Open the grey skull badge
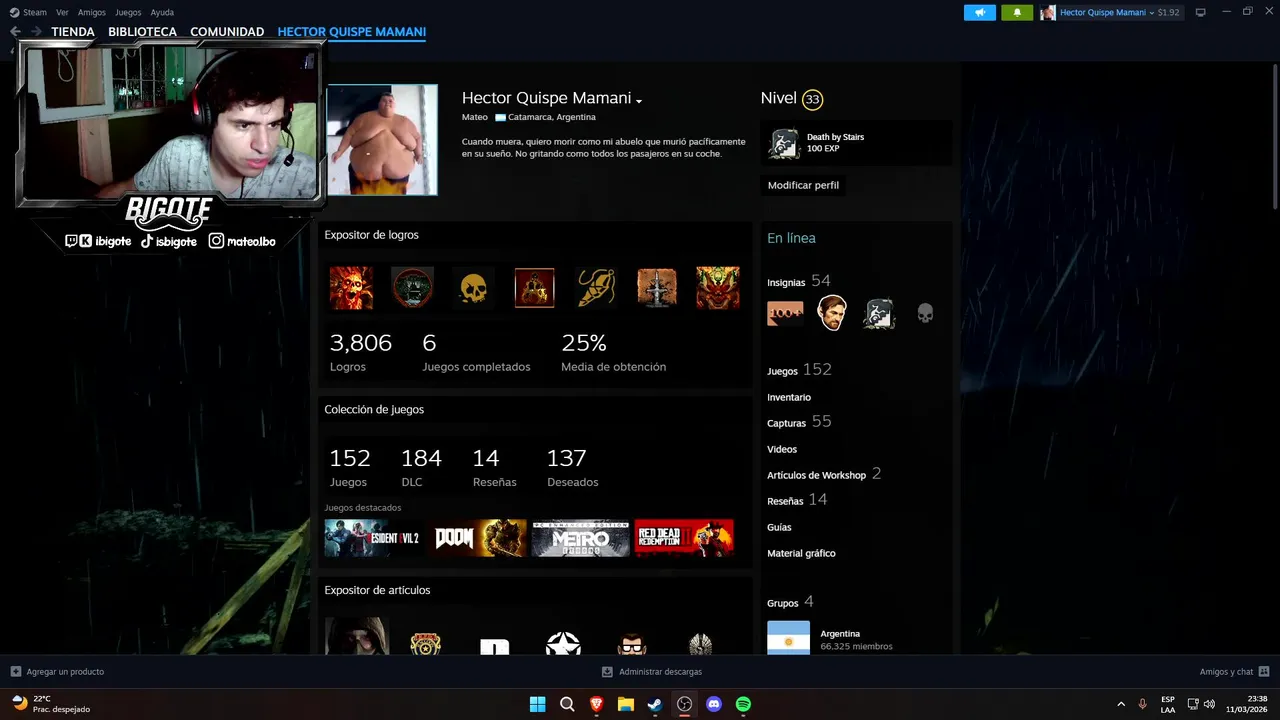1280x720 pixels. coord(925,314)
